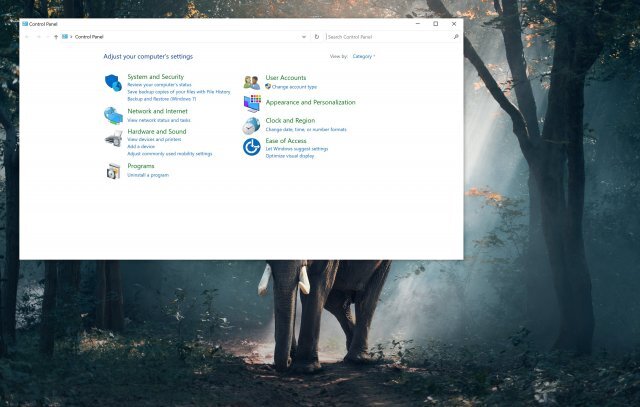Open the Hardware and Sound printer icon
640x407 pixels.
[x=113, y=139]
